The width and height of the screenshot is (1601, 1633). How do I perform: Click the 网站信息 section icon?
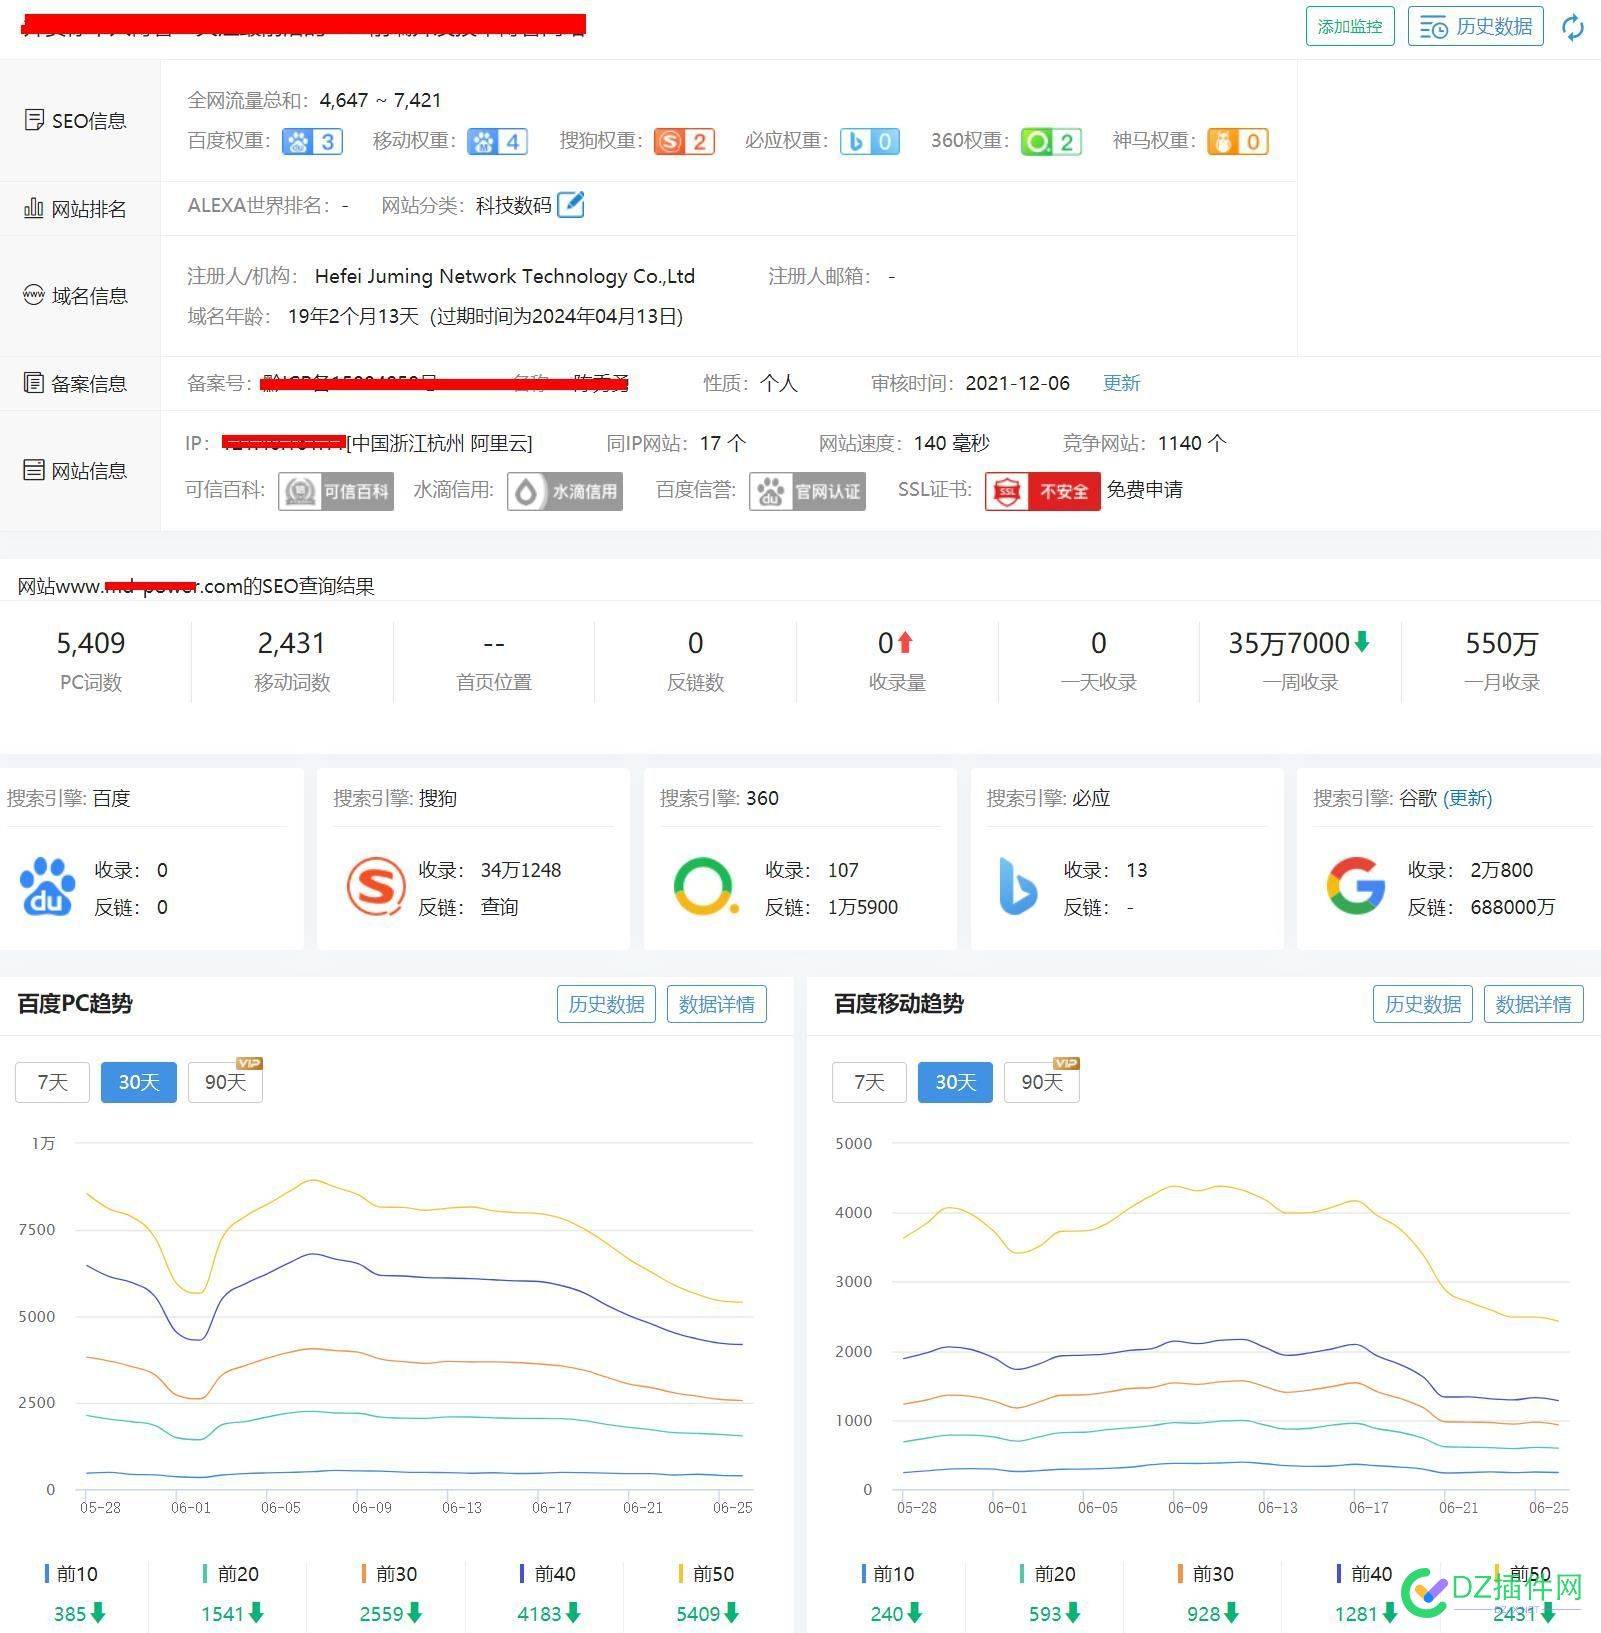(x=34, y=470)
